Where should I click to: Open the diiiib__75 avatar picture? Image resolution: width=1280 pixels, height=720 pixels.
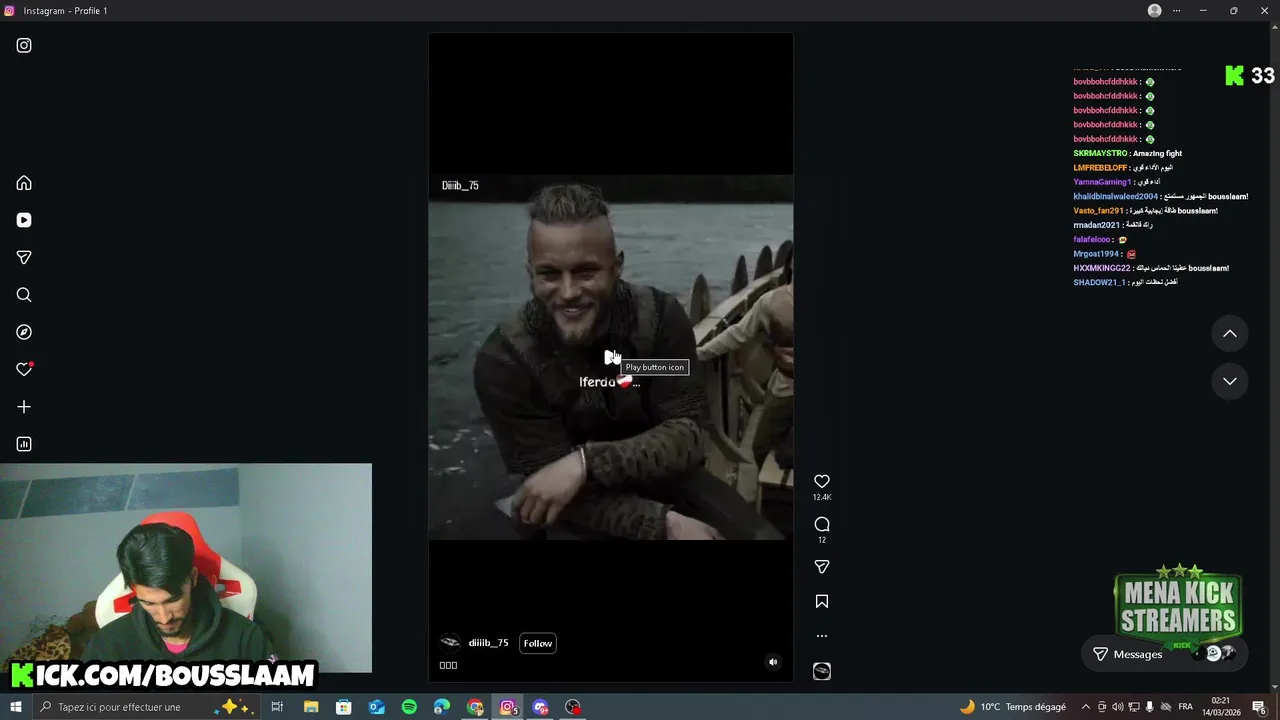point(451,643)
